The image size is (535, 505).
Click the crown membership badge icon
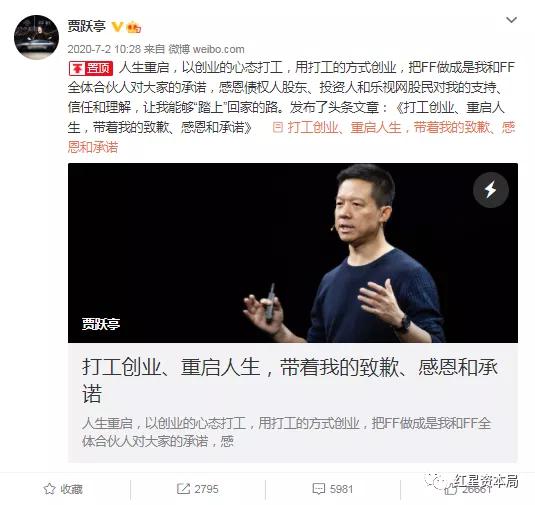click(134, 27)
